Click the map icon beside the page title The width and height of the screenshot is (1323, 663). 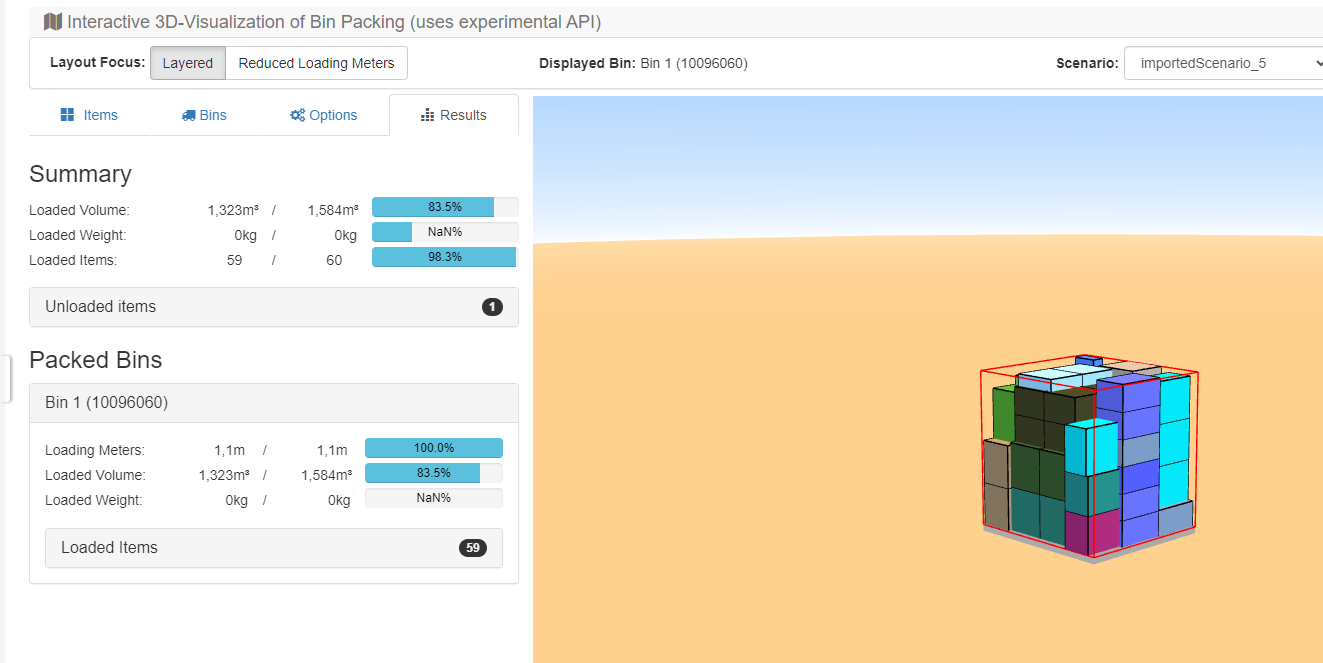click(53, 22)
